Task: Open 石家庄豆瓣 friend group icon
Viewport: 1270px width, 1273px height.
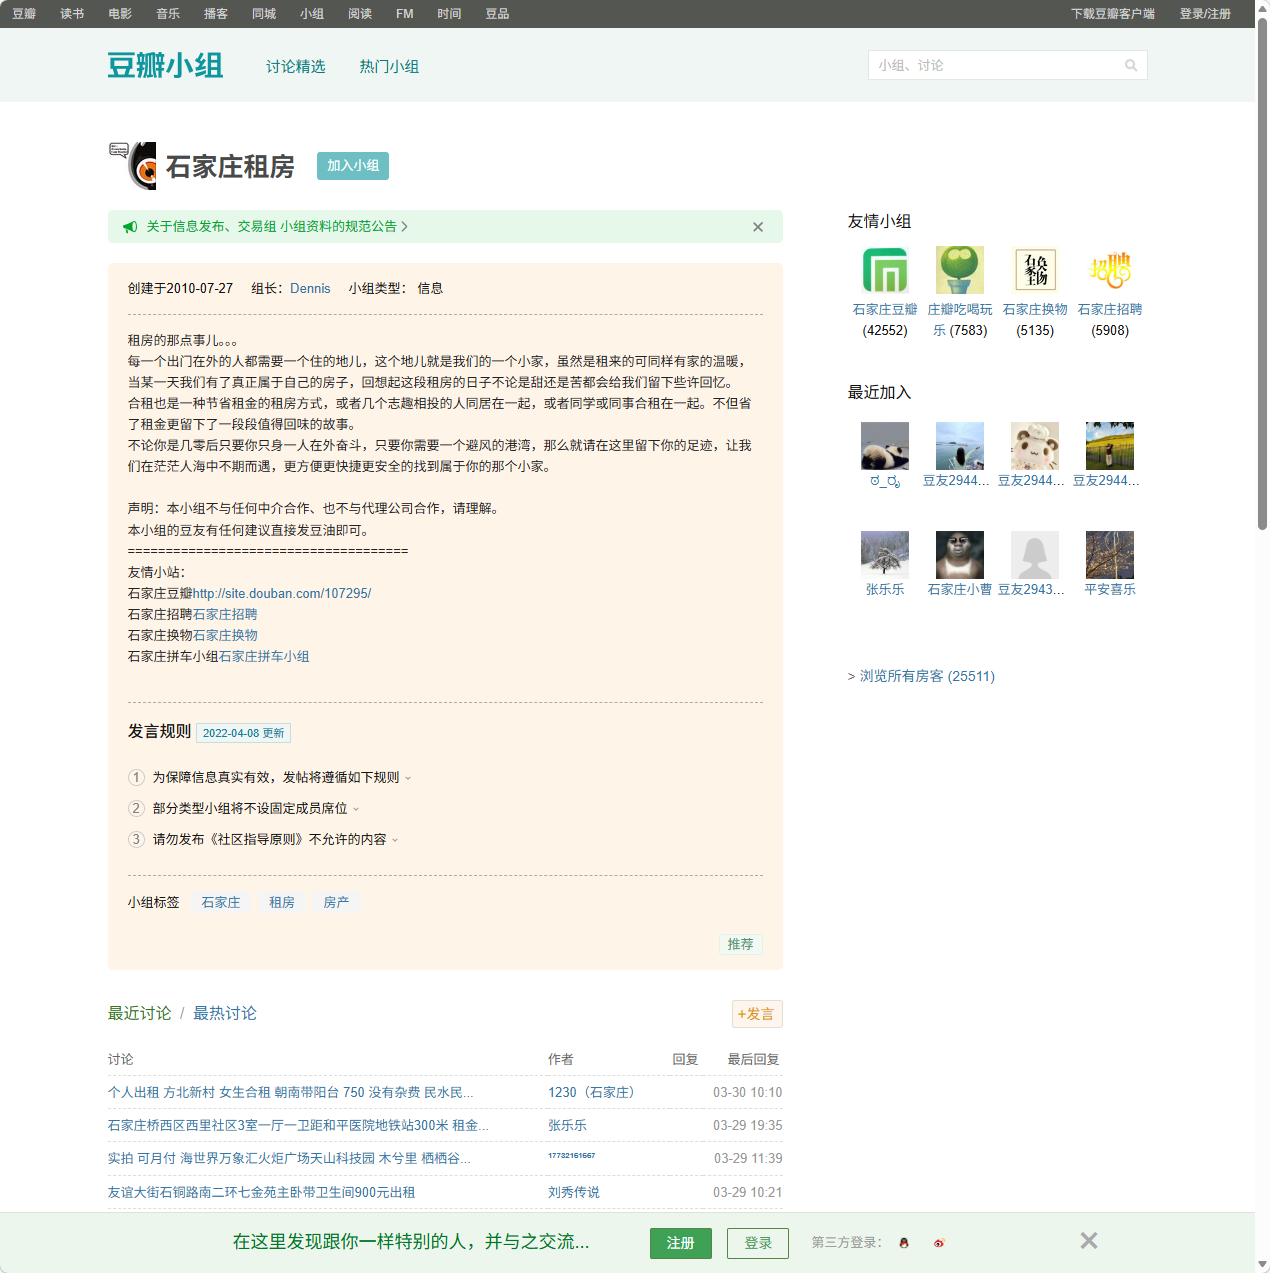Action: (884, 269)
